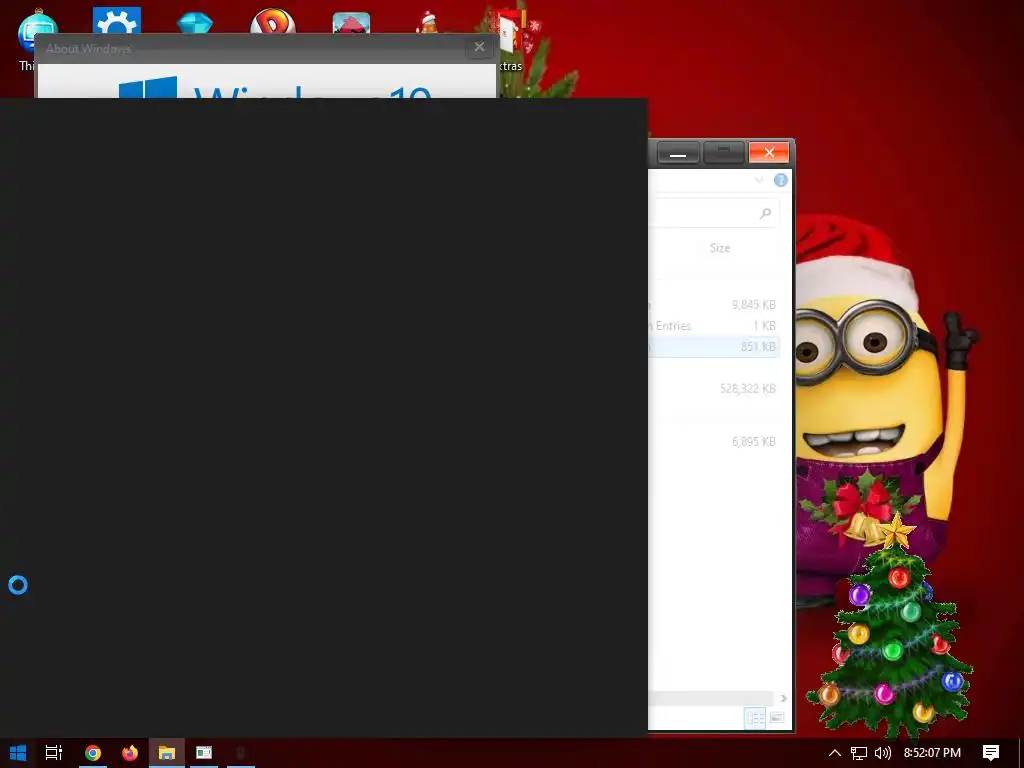Click the horizontal scrollbar track in File Explorer

[712, 698]
